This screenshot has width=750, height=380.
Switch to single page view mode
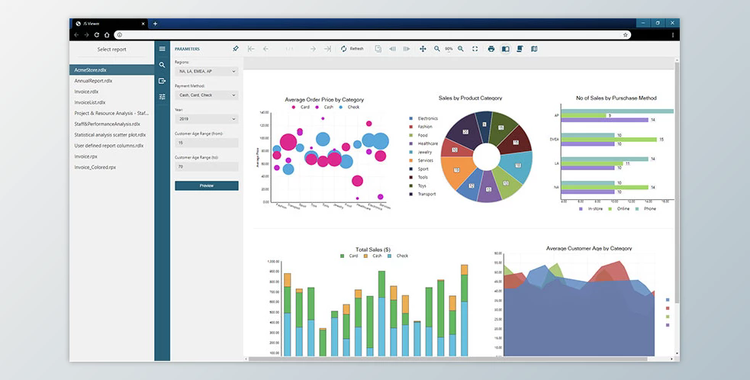(x=505, y=49)
